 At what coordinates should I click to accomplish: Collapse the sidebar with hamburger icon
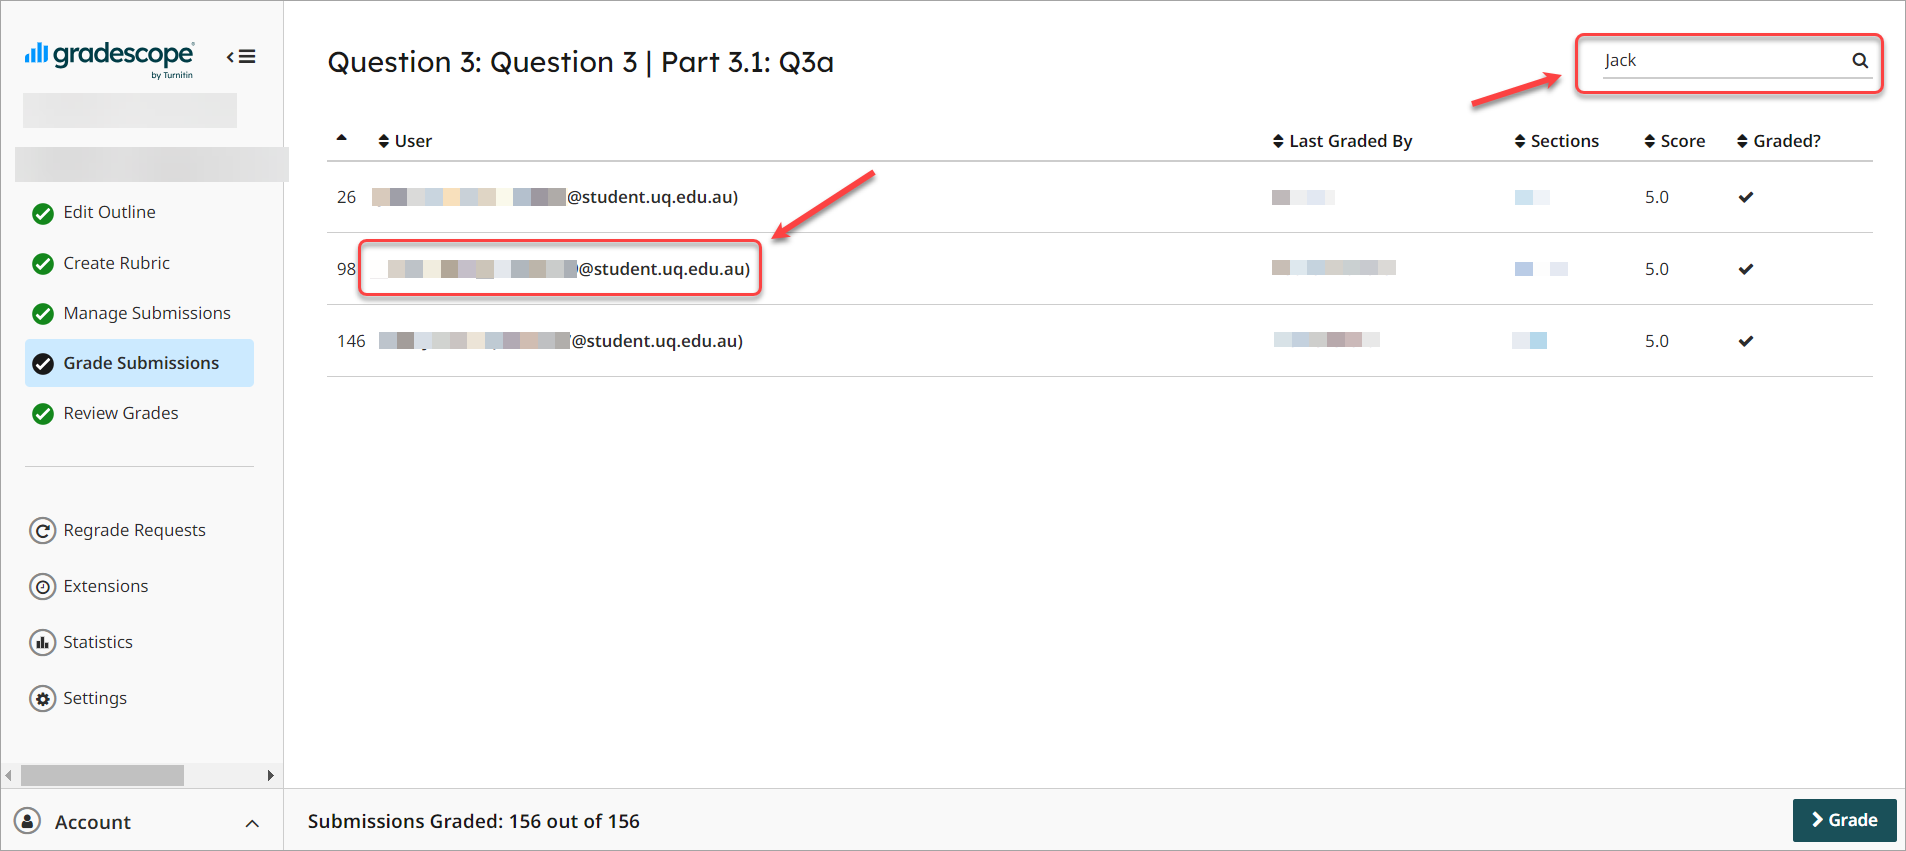[x=241, y=57]
